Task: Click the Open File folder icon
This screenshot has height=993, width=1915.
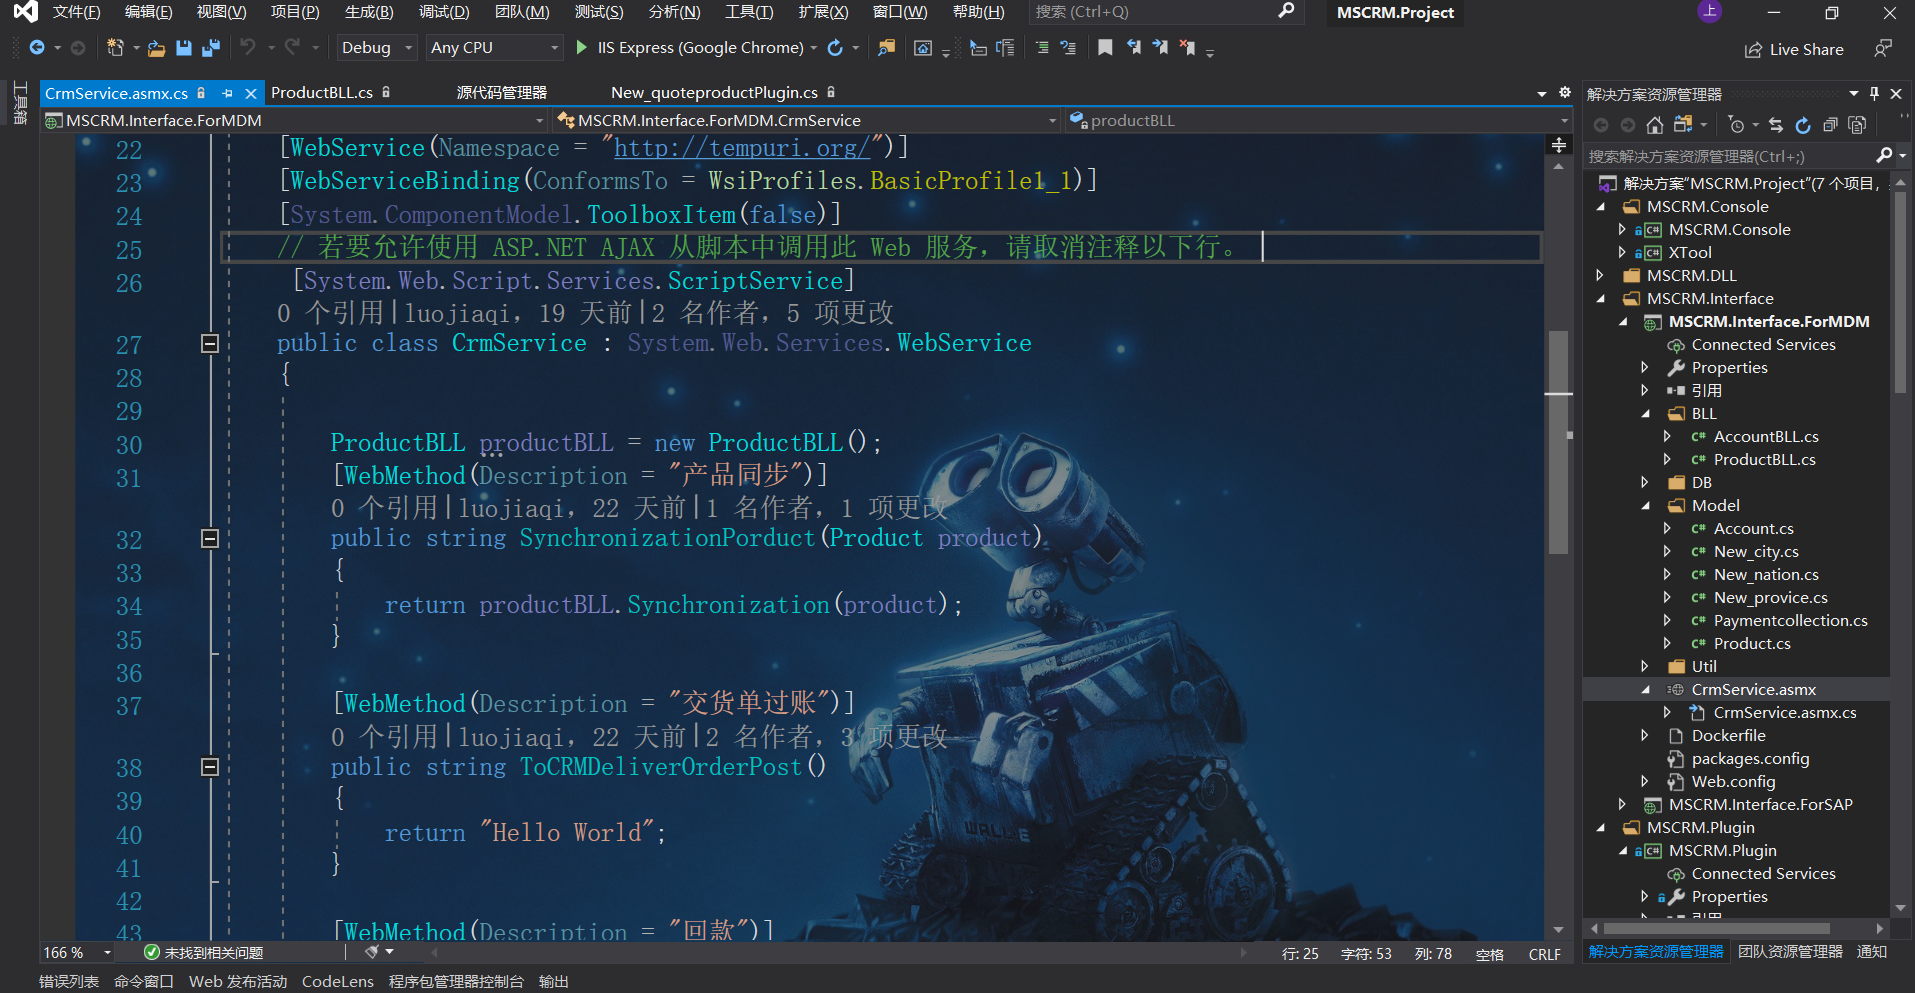Action: 156,48
